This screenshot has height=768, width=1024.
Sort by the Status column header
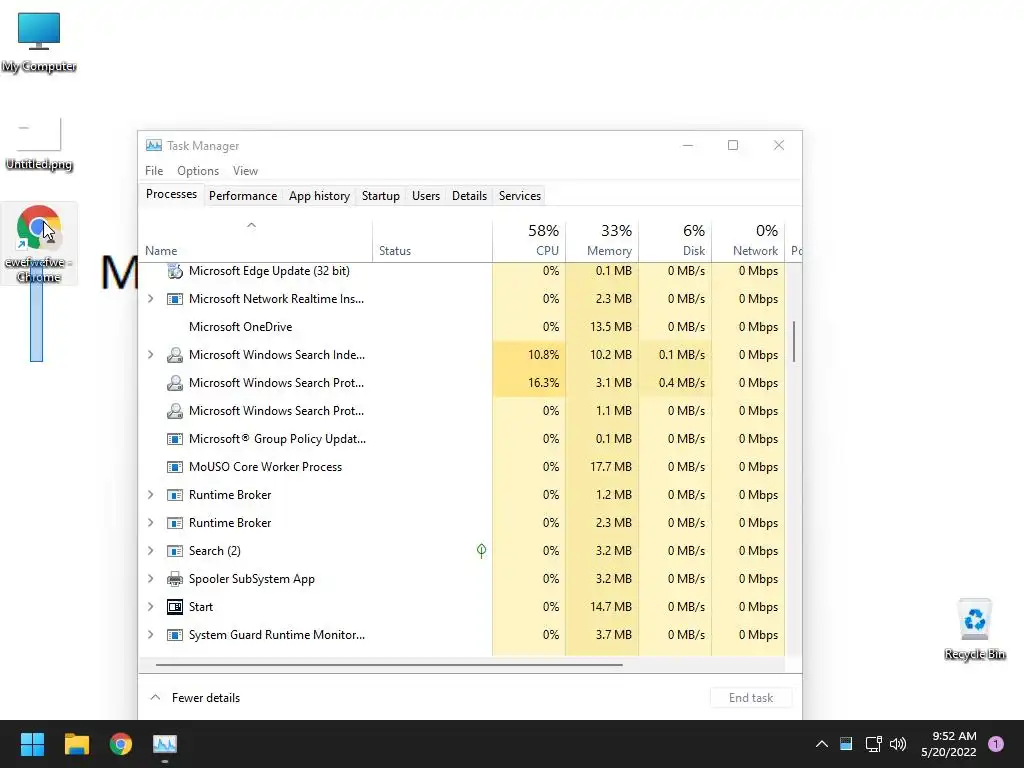432,240
